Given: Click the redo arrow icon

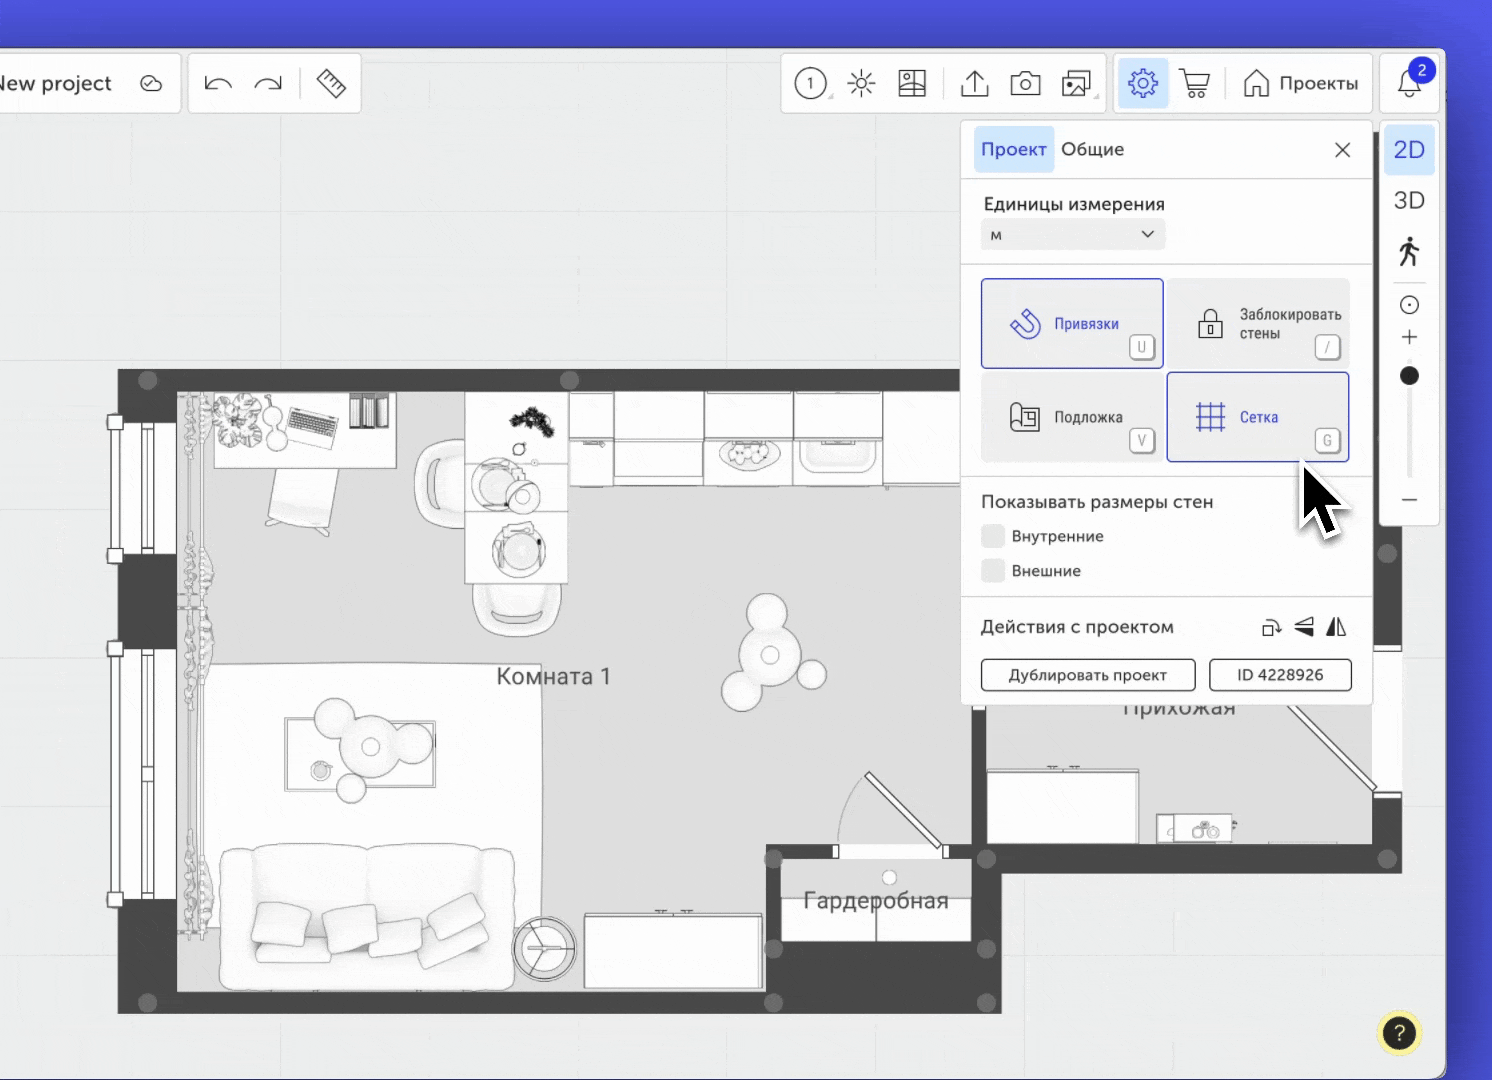Looking at the screenshot, I should 268,84.
